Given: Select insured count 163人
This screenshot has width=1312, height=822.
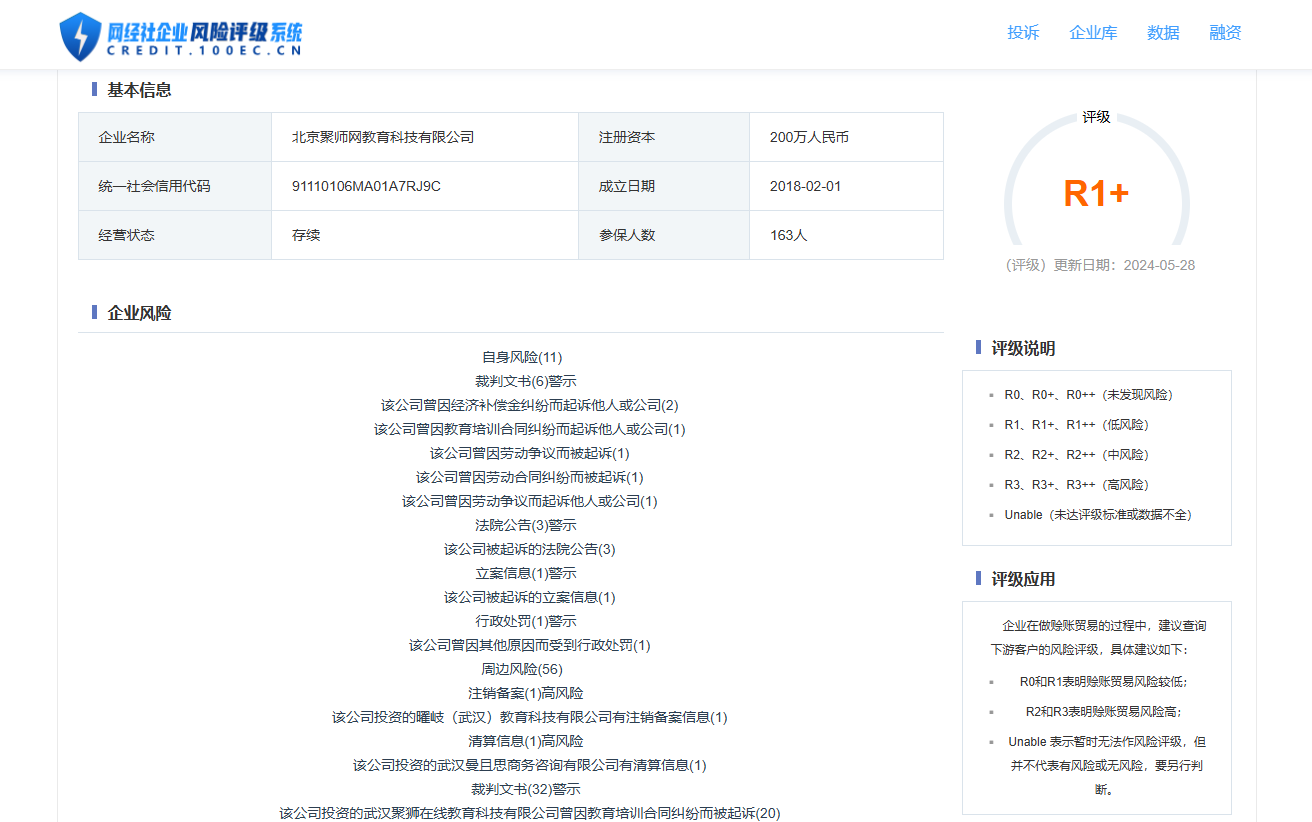Looking at the screenshot, I should (x=788, y=235).
